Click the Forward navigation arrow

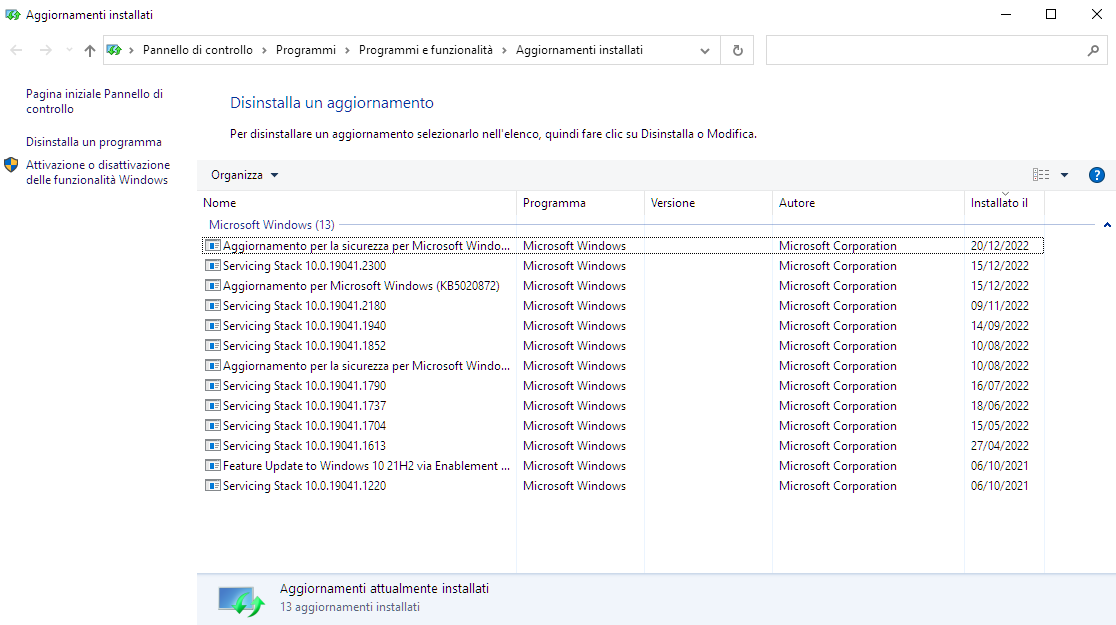click(46, 50)
